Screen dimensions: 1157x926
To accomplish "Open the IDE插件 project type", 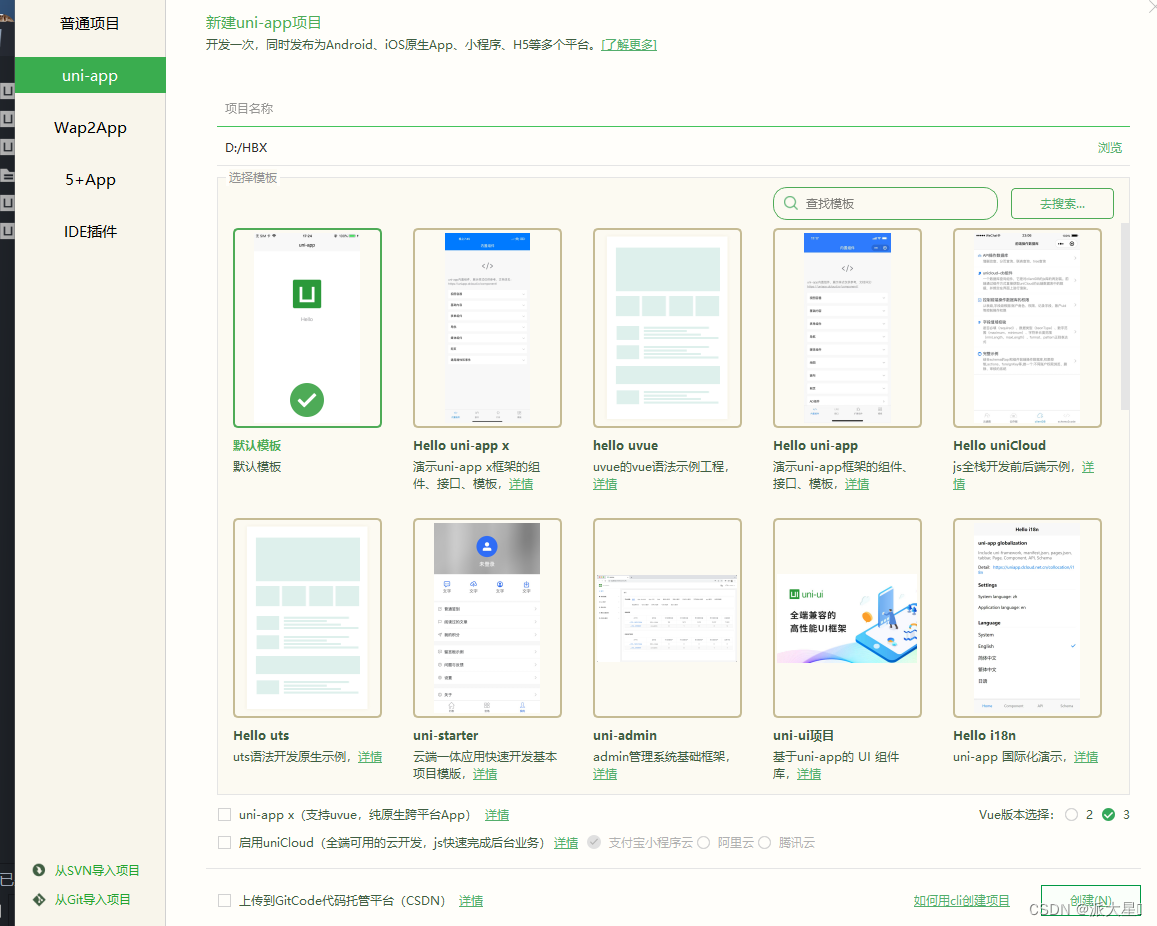I will 90,232.
